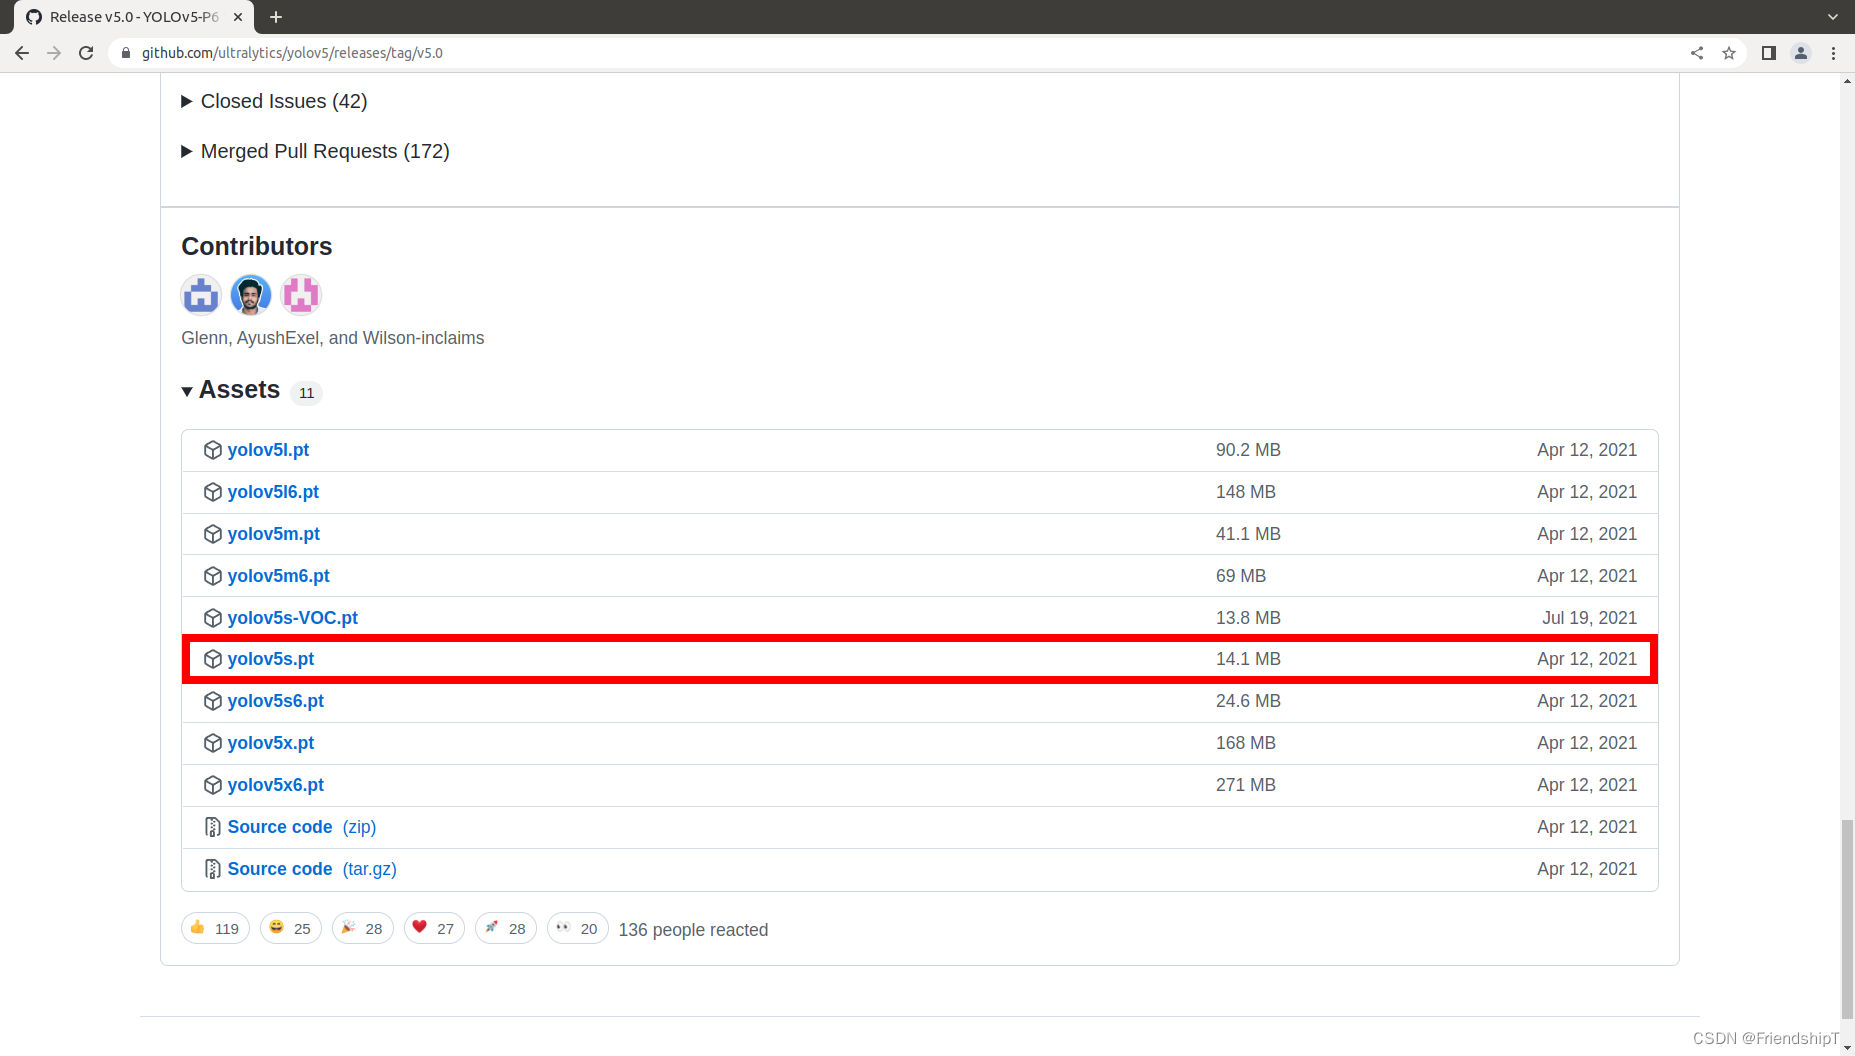This screenshot has width=1855, height=1056.
Task: Download yolov5l.pt
Action: point(268,450)
